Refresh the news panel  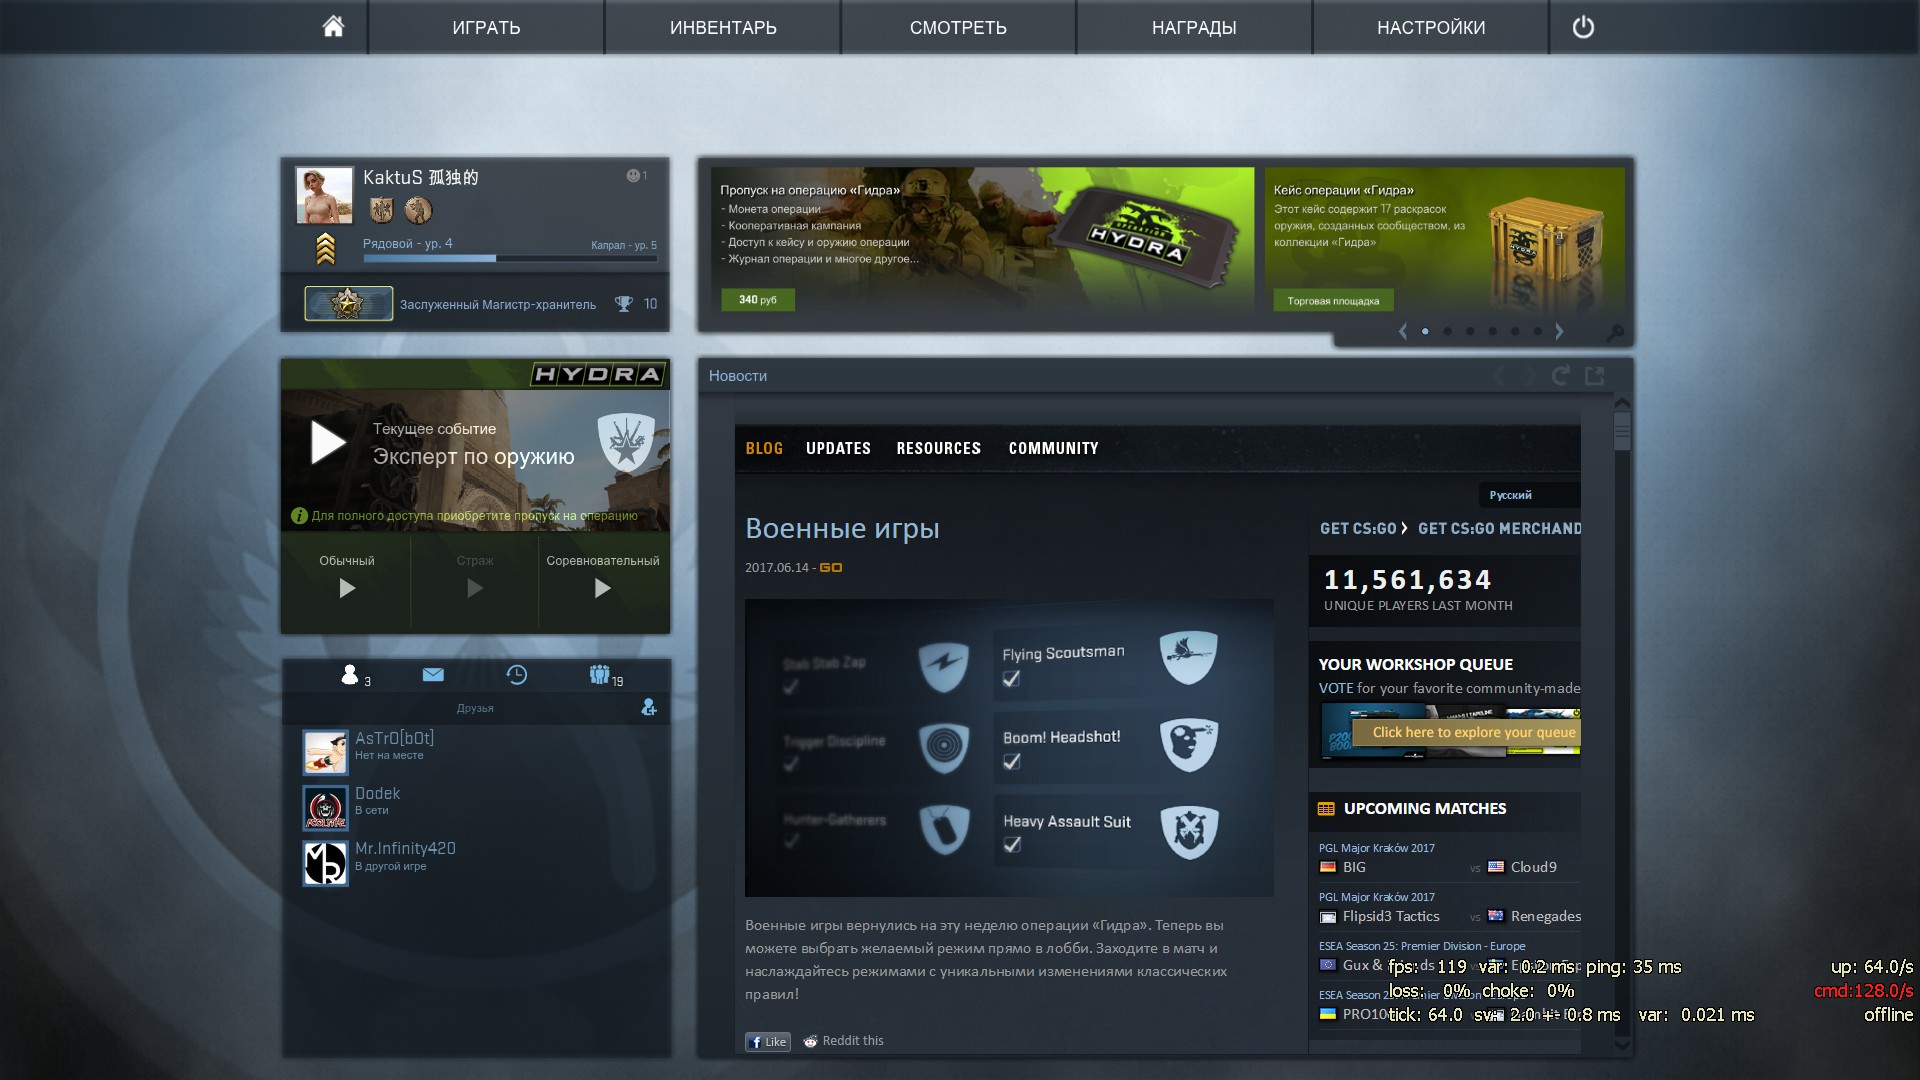point(1560,376)
